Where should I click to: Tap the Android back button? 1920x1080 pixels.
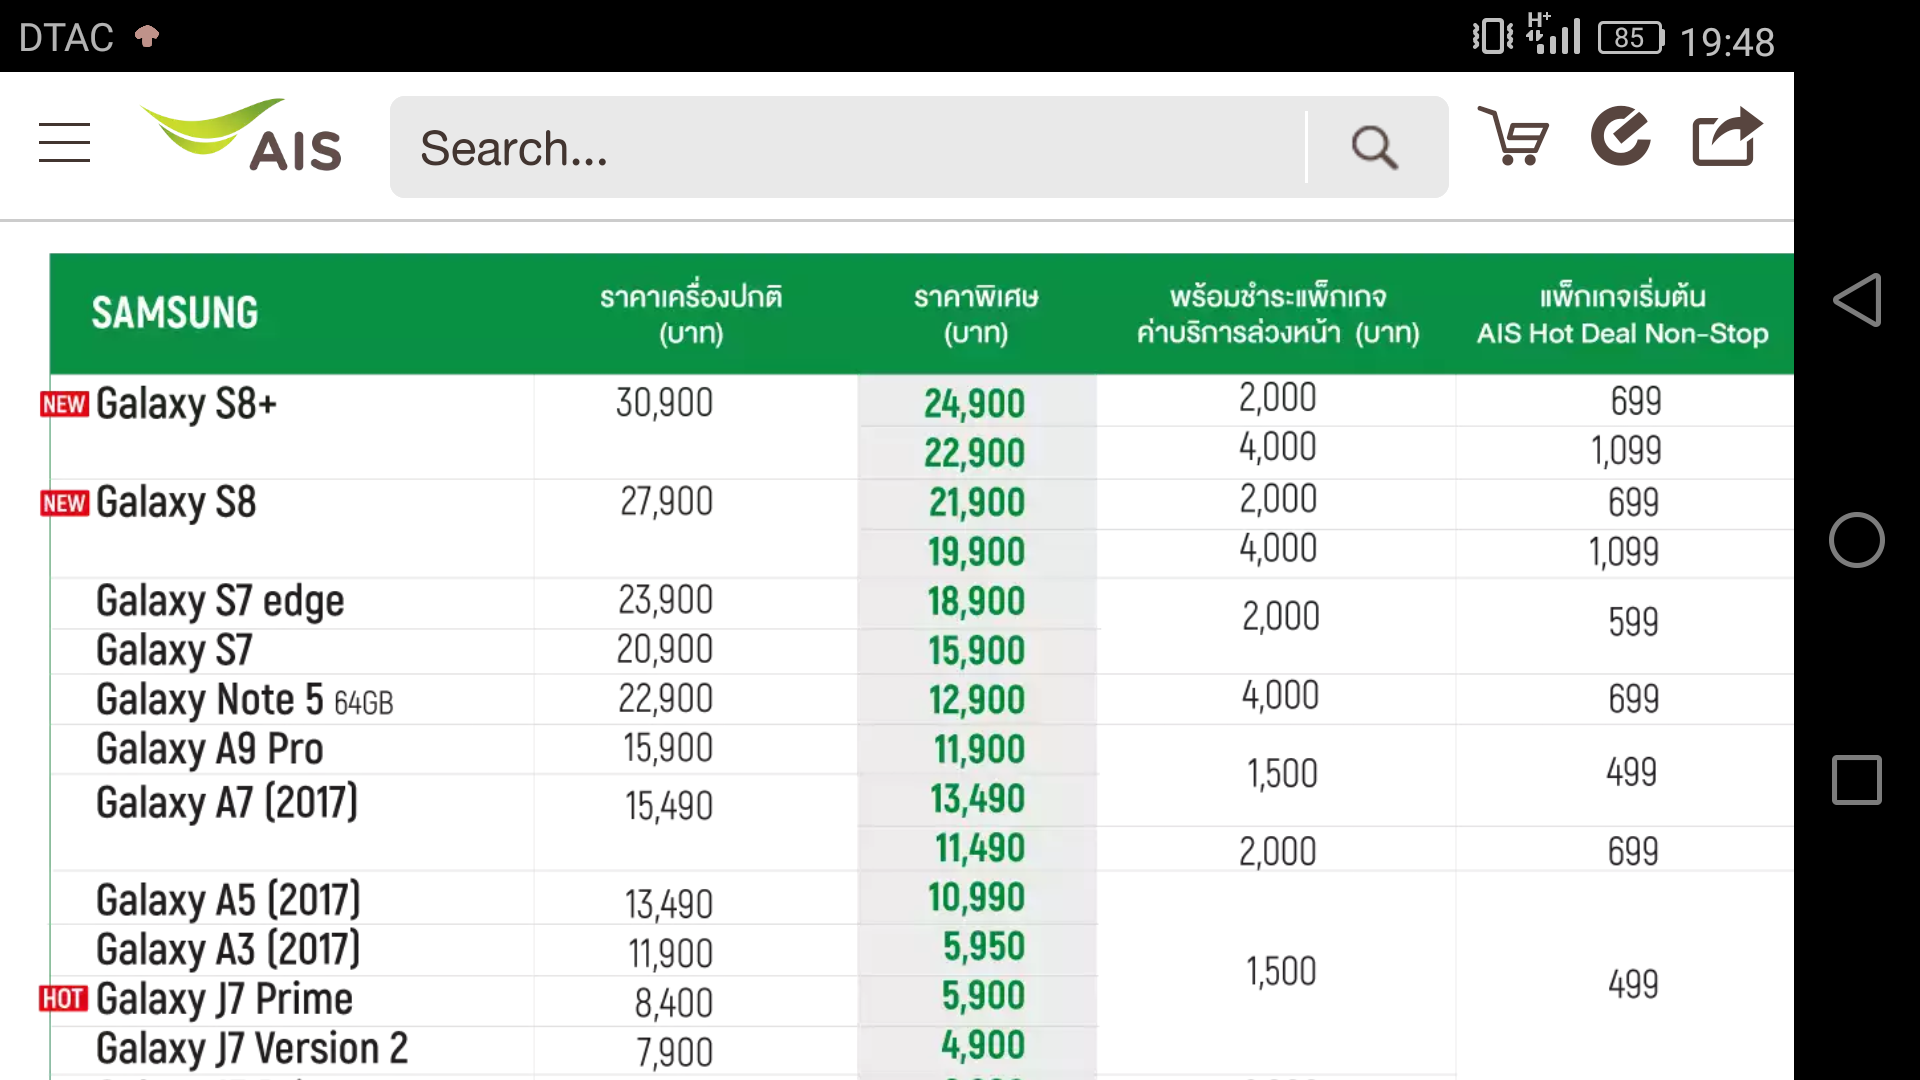pos(1857,300)
